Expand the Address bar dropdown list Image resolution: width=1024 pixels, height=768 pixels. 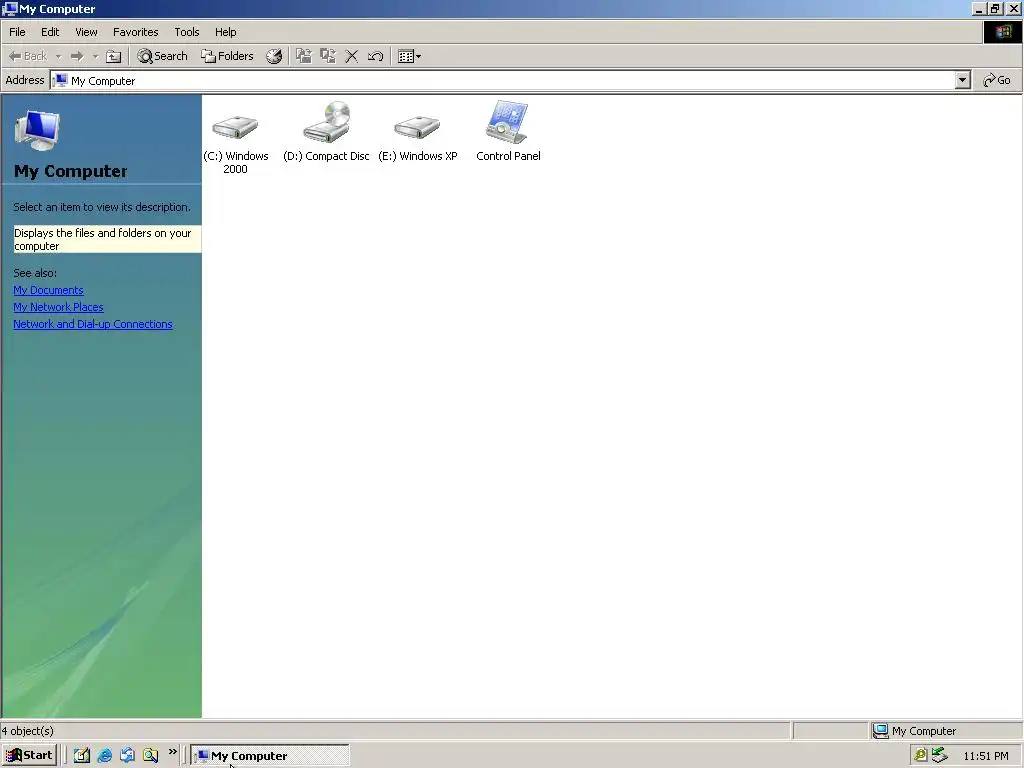pyautogui.click(x=962, y=80)
